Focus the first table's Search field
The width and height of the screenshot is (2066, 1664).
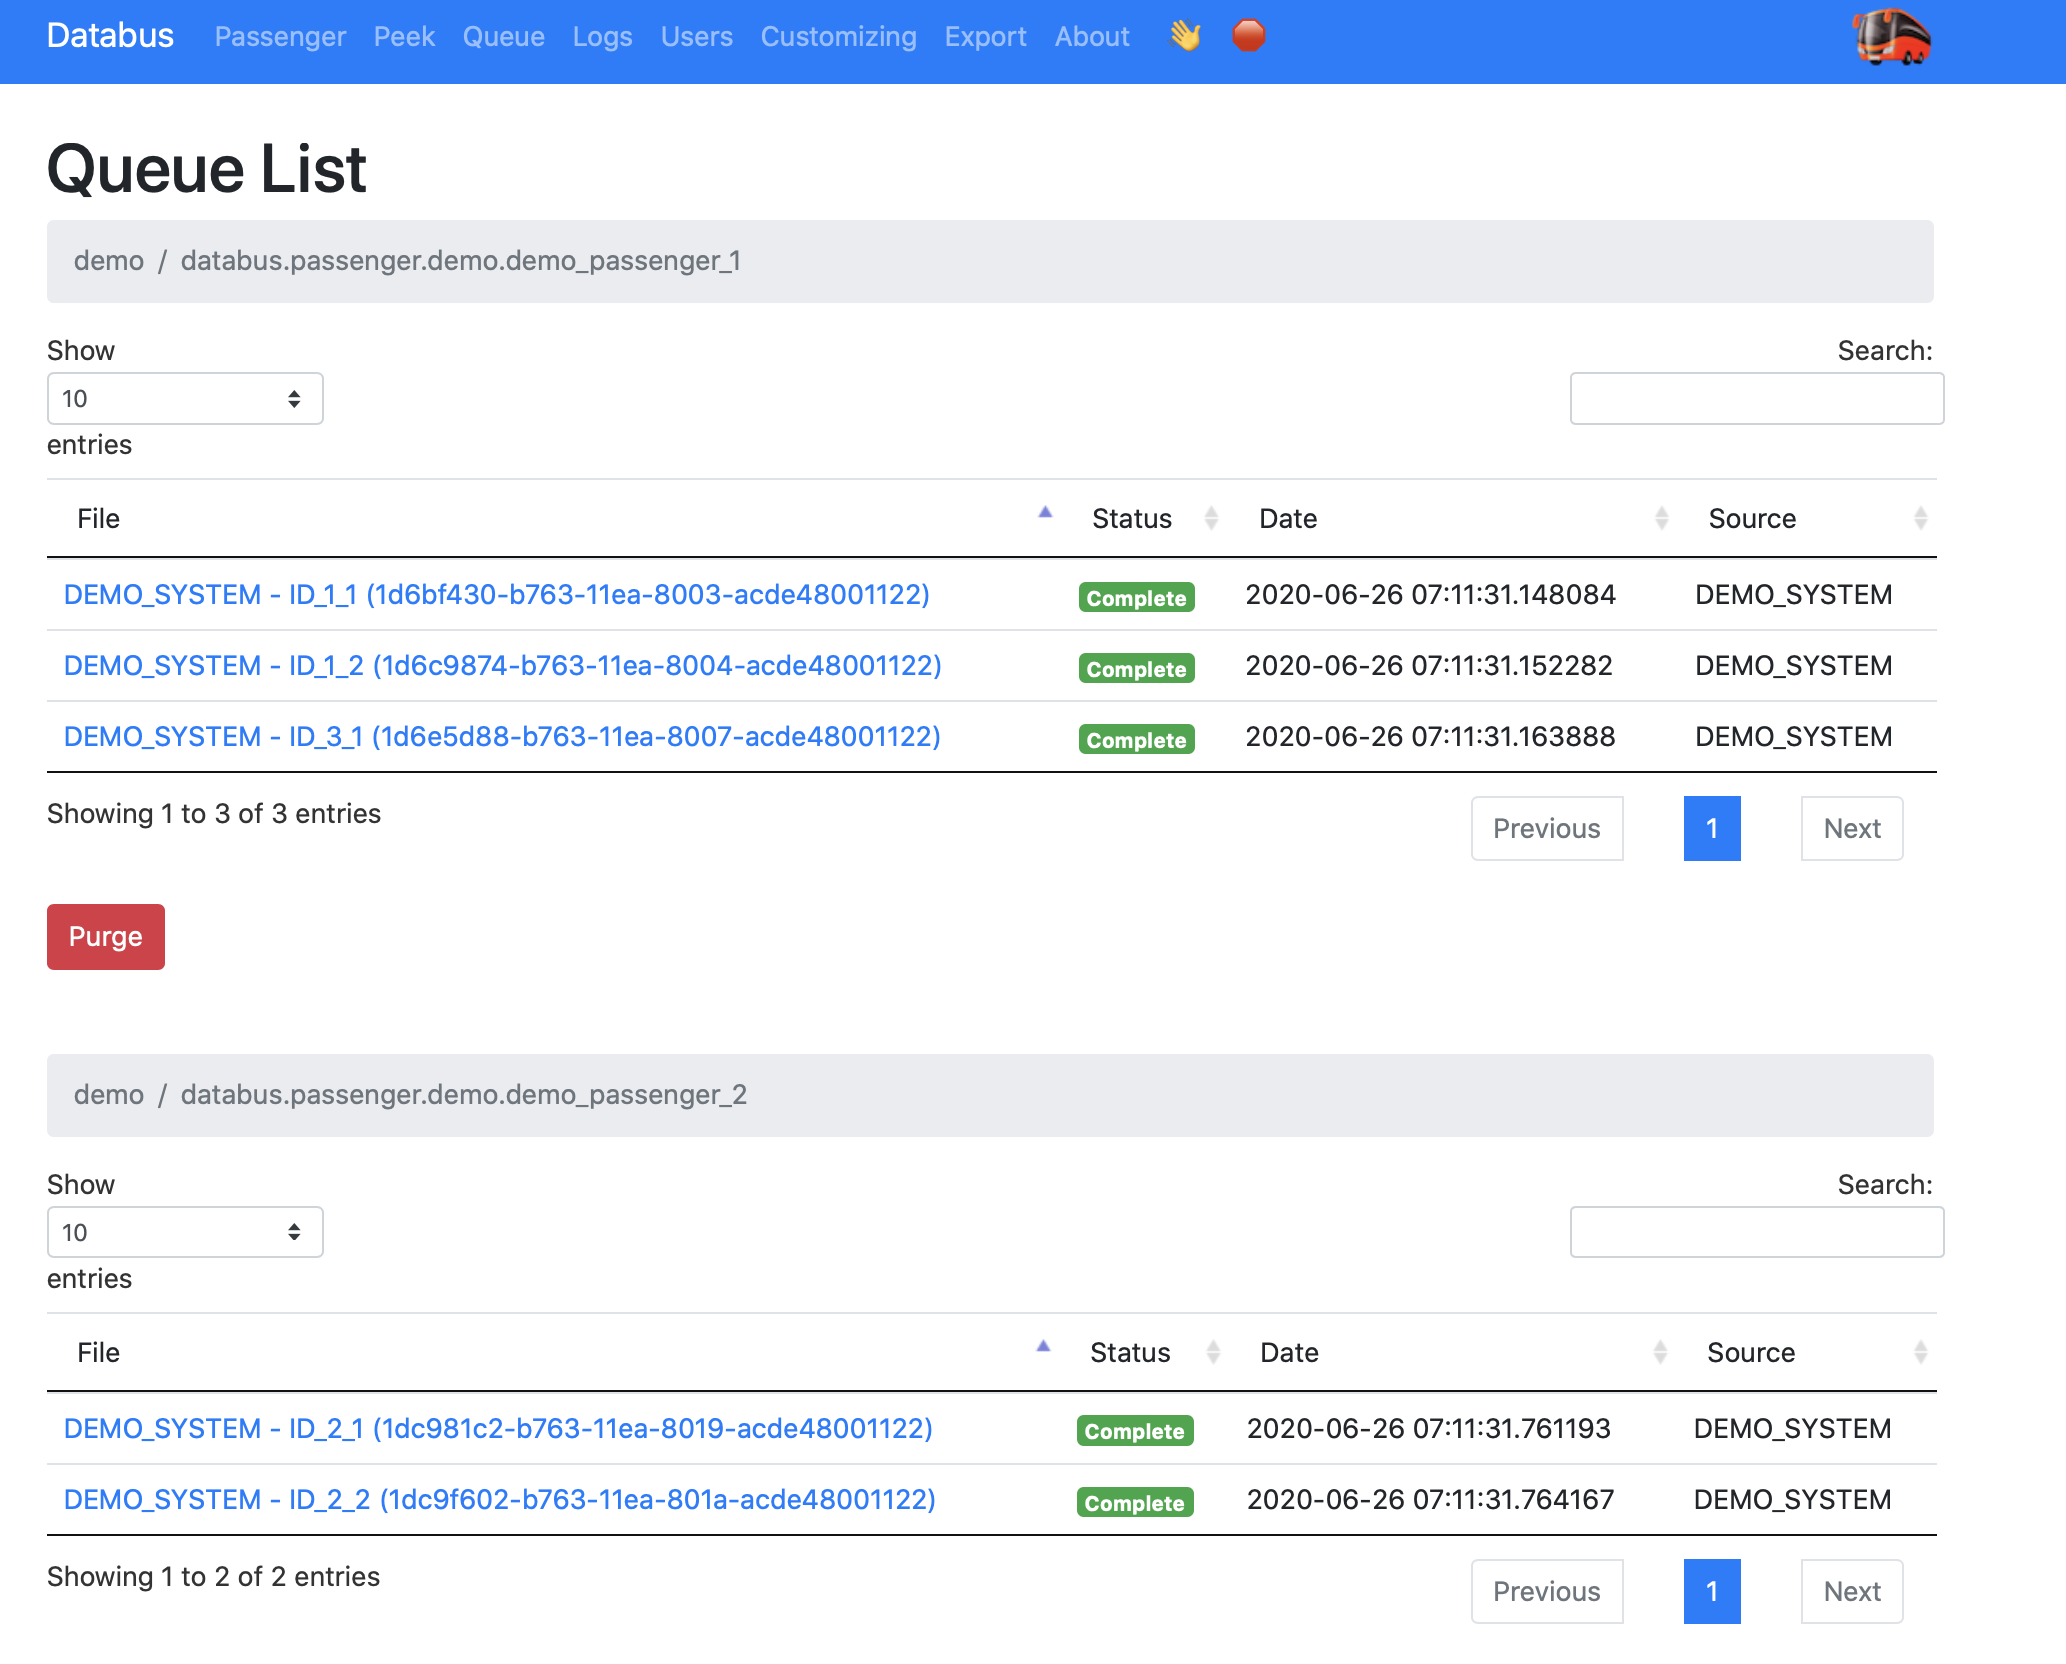(x=1756, y=399)
